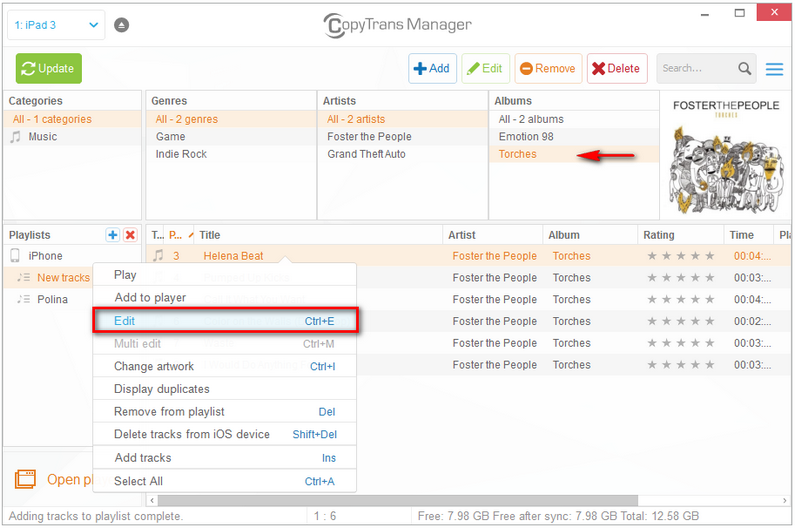Click the Torches album artwork
This screenshot has width=795, height=528.
click(x=726, y=156)
